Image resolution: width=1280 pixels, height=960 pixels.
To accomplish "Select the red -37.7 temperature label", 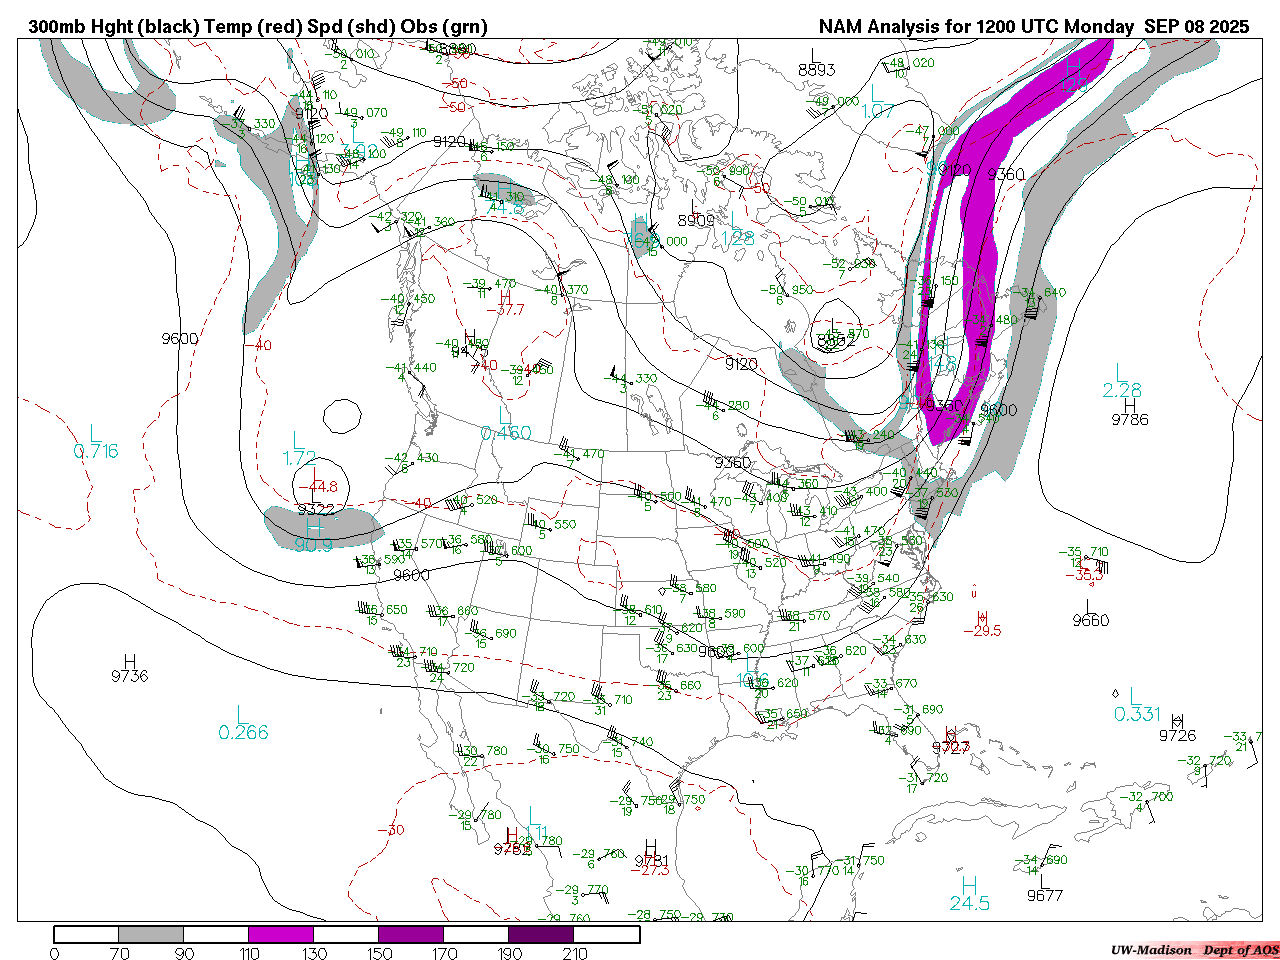I will tap(505, 310).
